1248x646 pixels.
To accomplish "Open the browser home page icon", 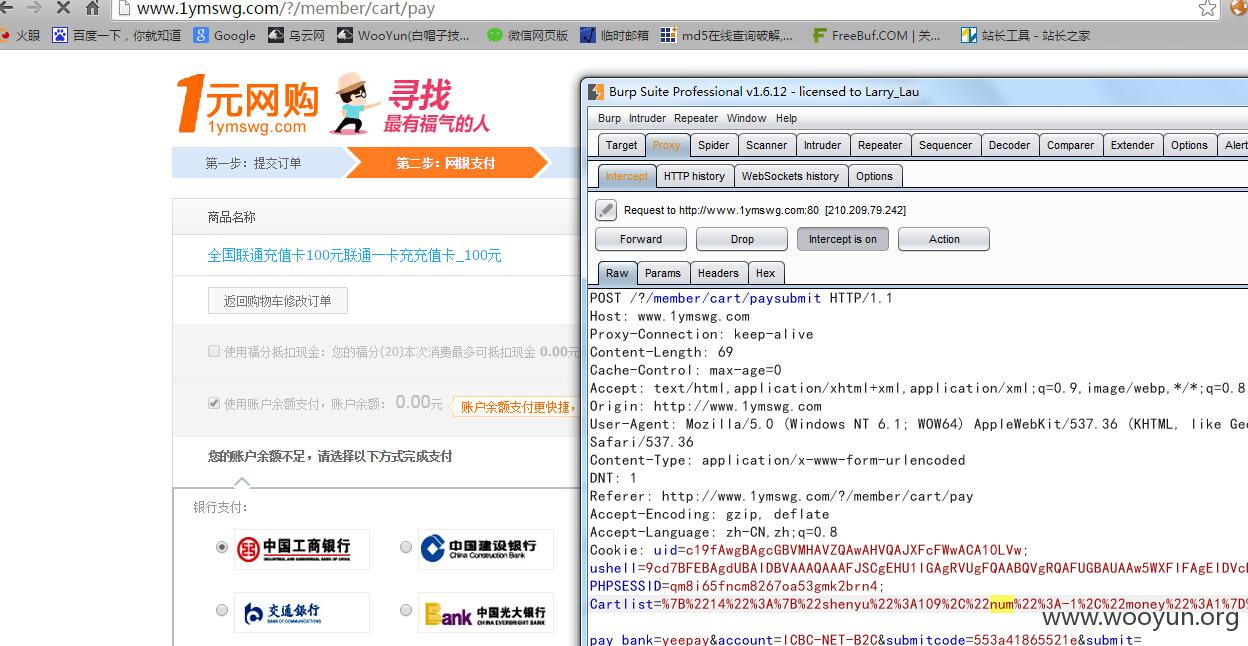I will 92,8.
